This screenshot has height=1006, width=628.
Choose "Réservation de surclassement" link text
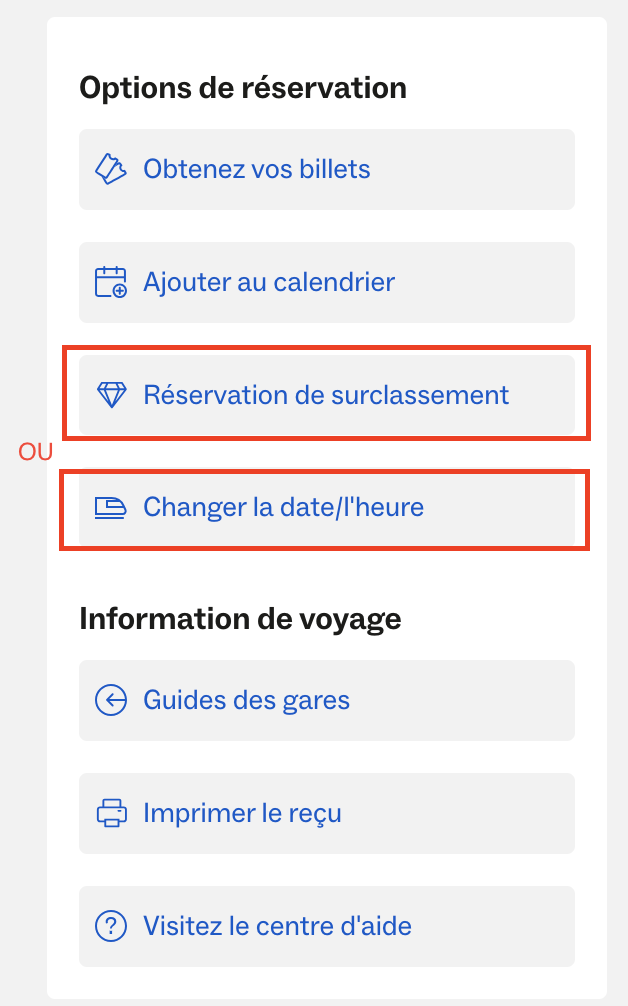[x=326, y=395]
